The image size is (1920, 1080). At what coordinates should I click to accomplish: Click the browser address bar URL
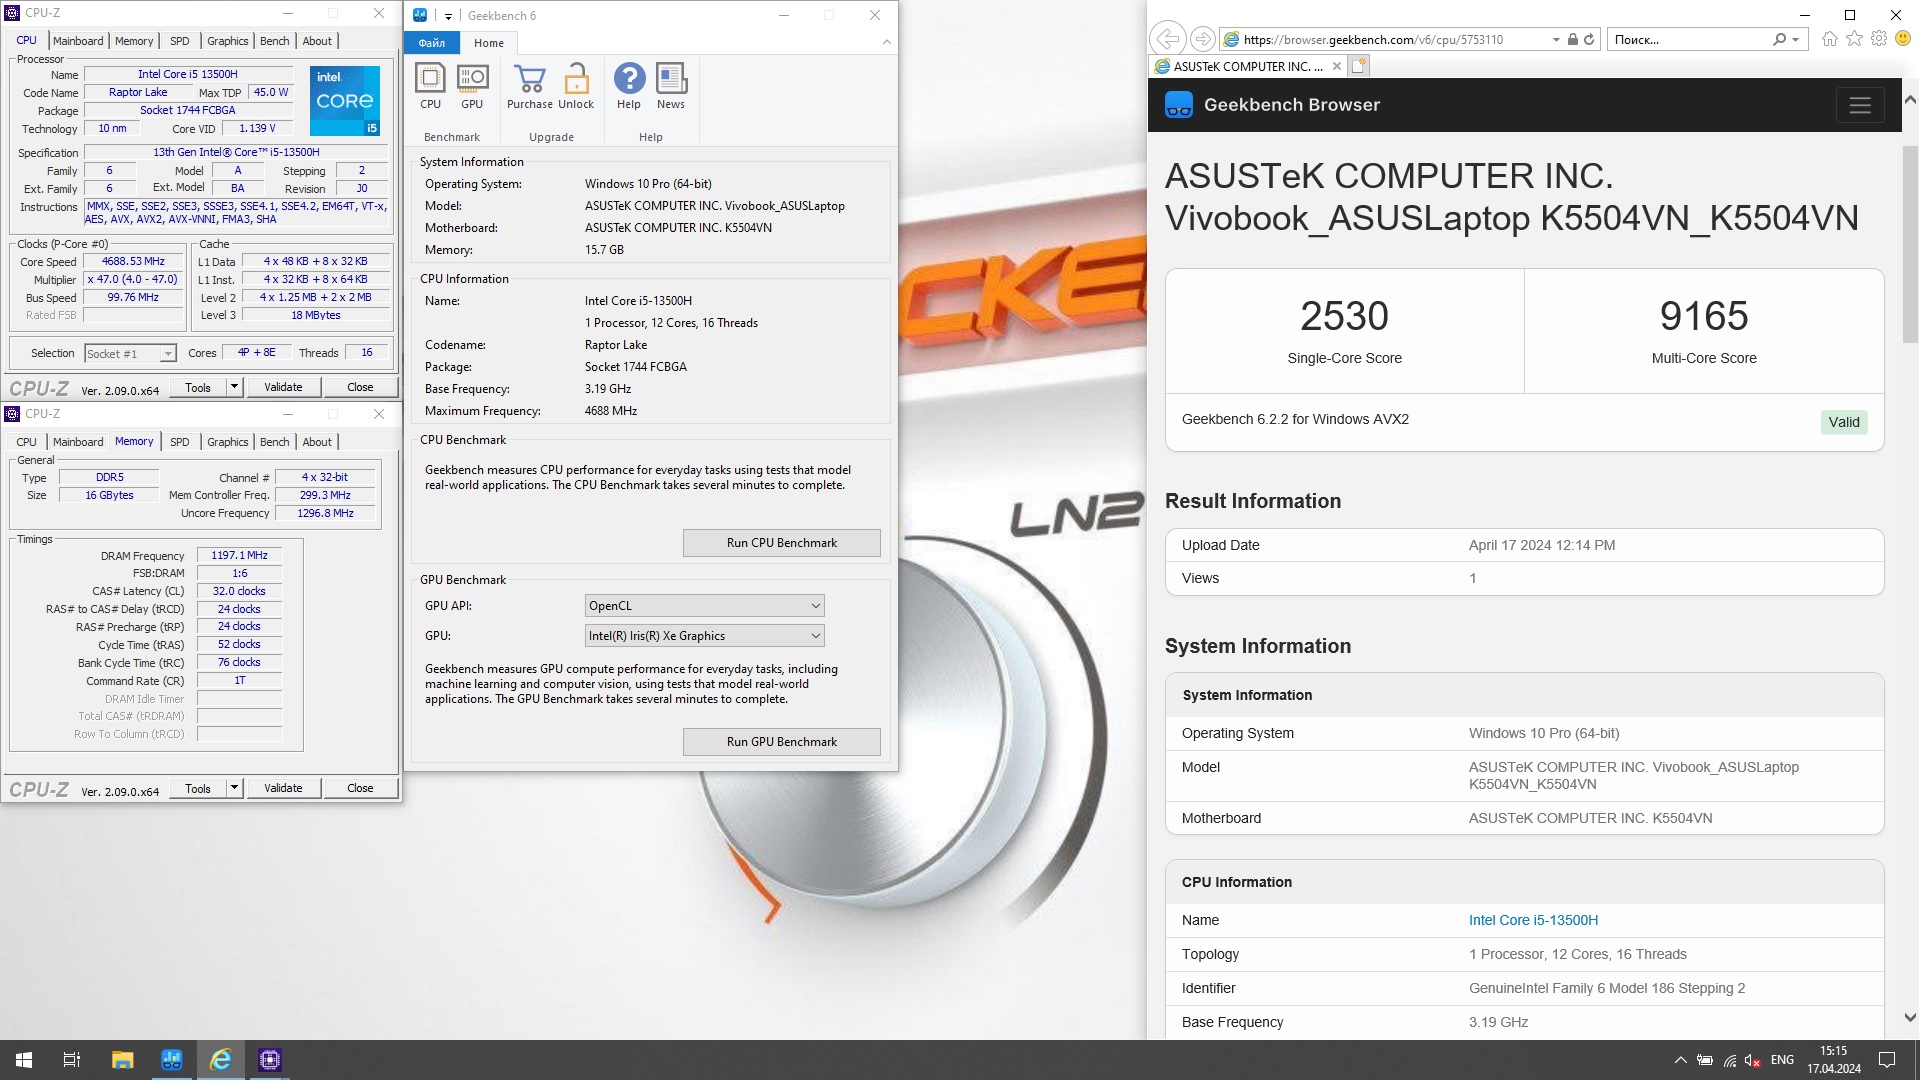click(x=1373, y=39)
